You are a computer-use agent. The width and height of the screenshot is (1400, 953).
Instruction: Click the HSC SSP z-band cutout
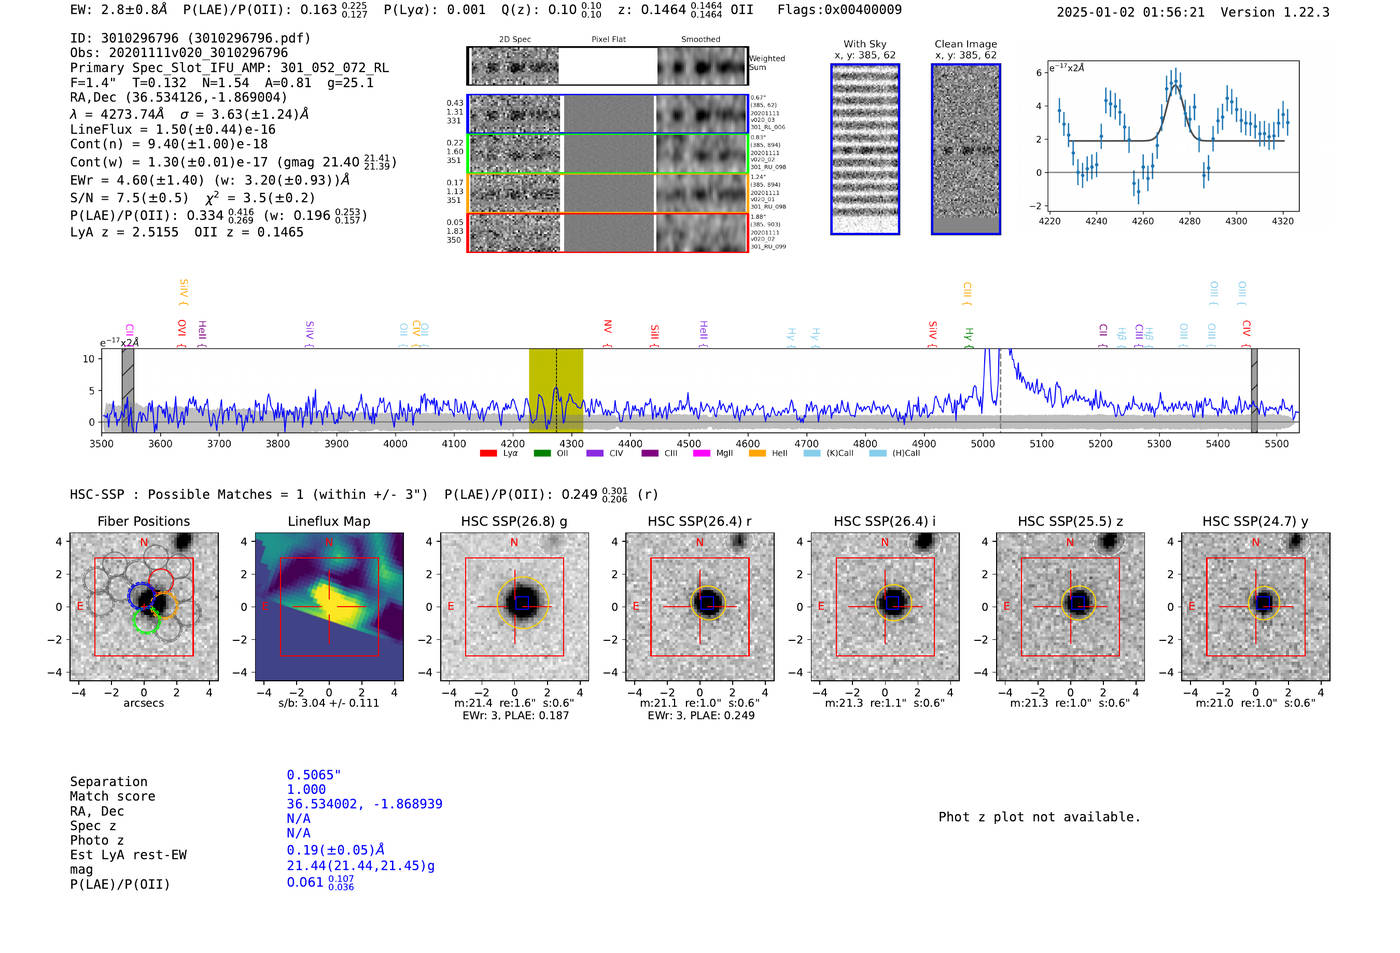(1071, 606)
